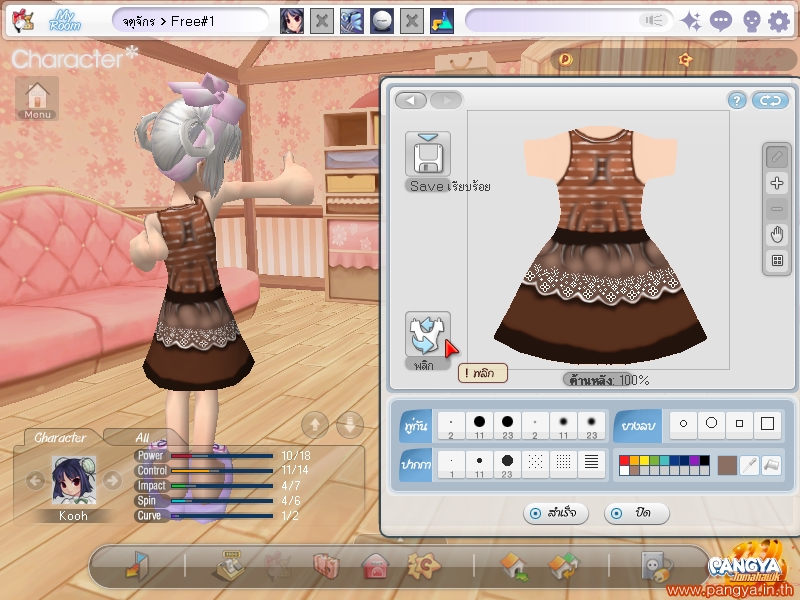Click the exit door icon in bottom bar
Screen dimensions: 800x600
pyautogui.click(x=137, y=565)
